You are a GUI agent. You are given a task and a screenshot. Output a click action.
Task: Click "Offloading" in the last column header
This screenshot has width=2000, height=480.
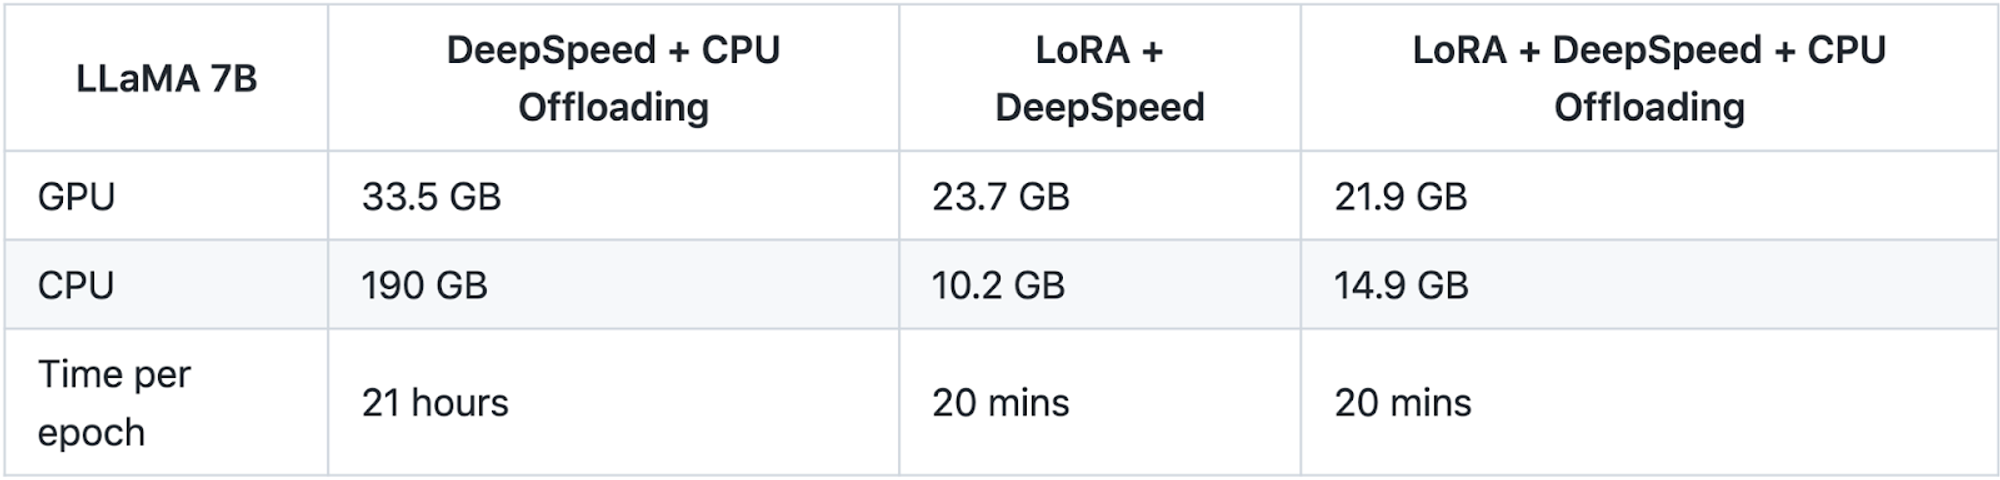pos(1648,108)
